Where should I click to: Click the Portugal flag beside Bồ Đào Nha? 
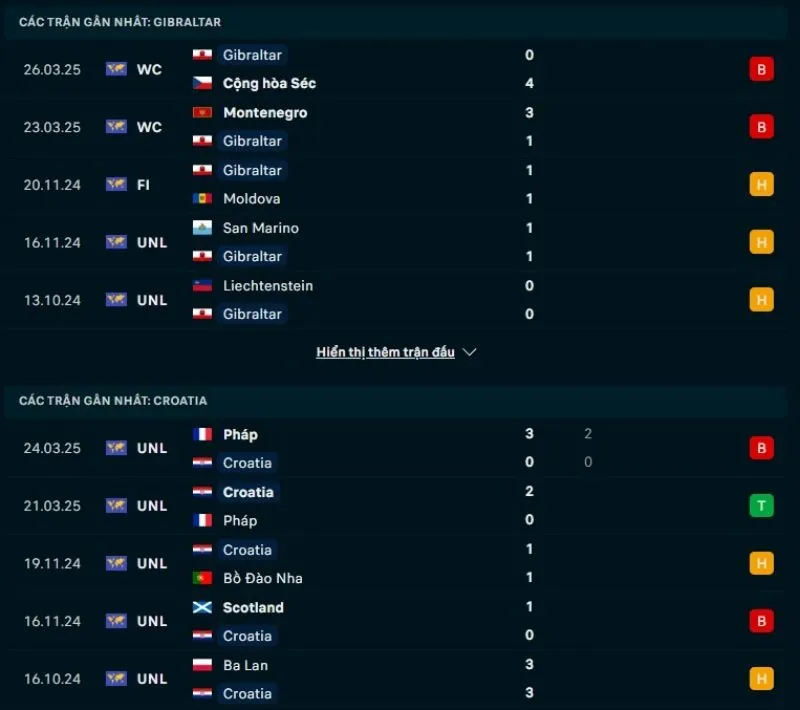202,578
